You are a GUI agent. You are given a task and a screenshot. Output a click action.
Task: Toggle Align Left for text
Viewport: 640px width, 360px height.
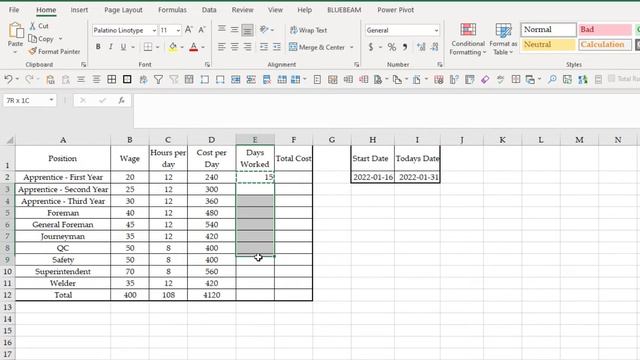222,47
